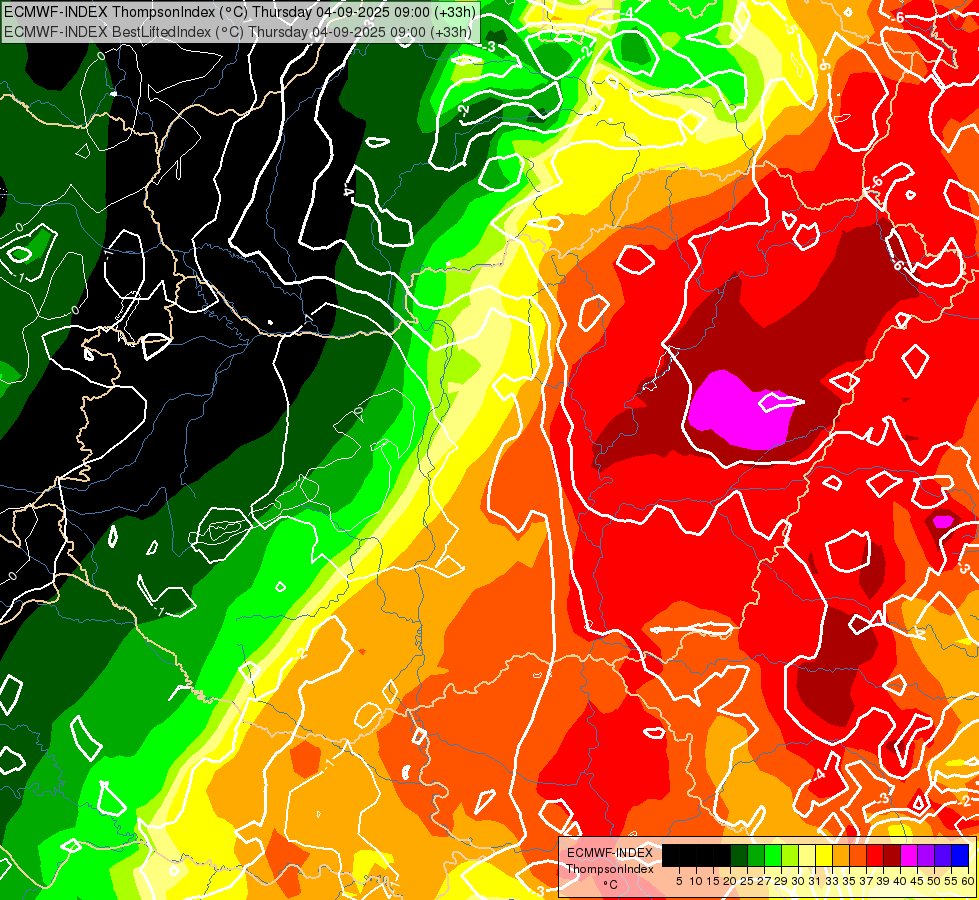Screen dimensions: 979x900
Task: Click the legend tick label '5'
Action: point(679,881)
